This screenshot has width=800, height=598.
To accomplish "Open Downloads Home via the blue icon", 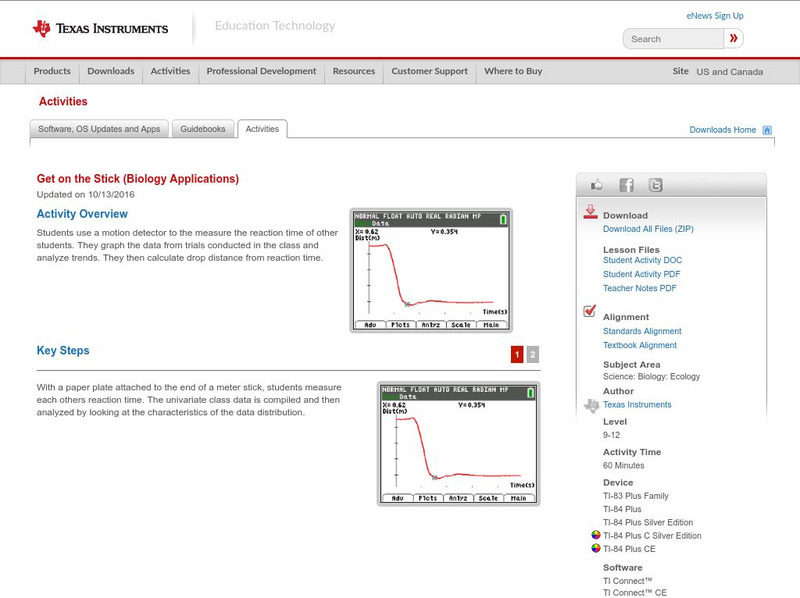I will [766, 130].
